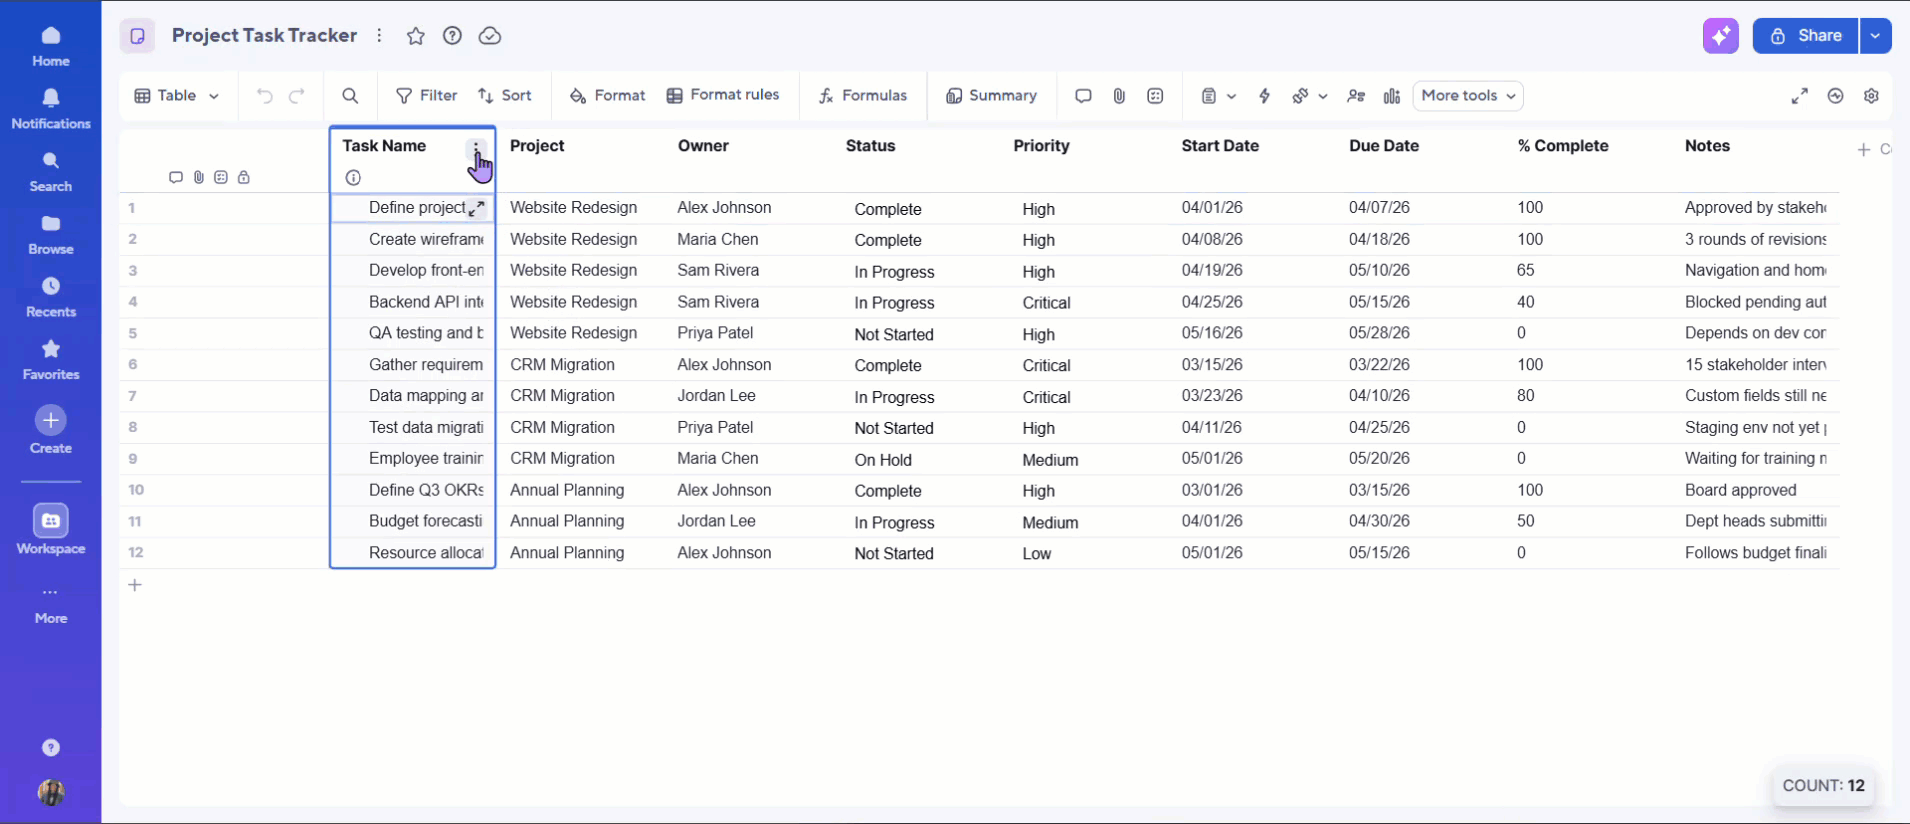1910x824 pixels.
Task: Open the Format menu
Action: tap(608, 96)
